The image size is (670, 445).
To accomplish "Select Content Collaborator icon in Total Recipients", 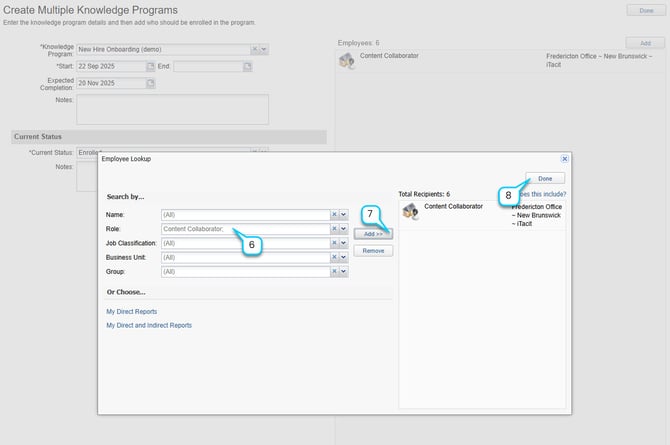I will 410,211.
